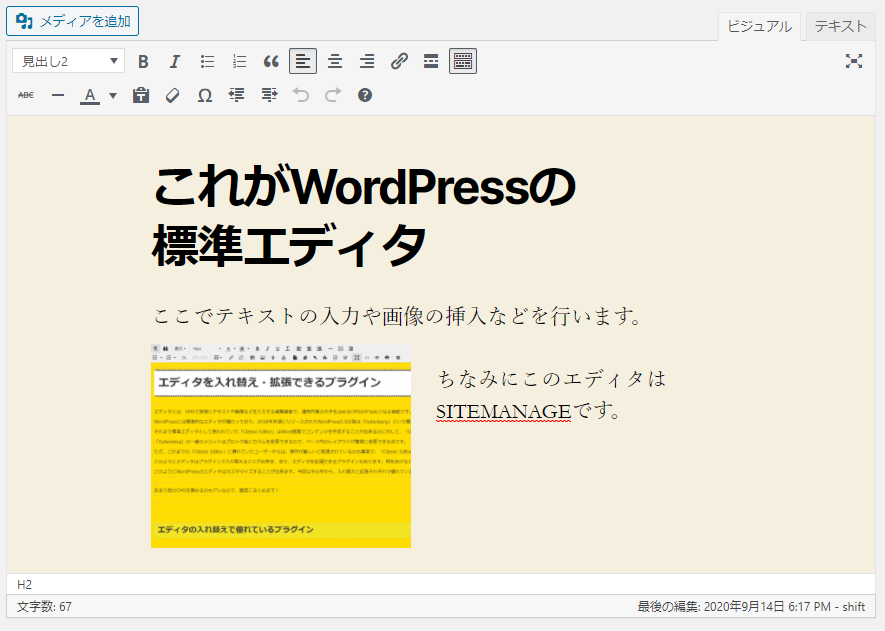Apply blockquote formatting
Viewport: 885px width, 631px height.
[x=271, y=61]
